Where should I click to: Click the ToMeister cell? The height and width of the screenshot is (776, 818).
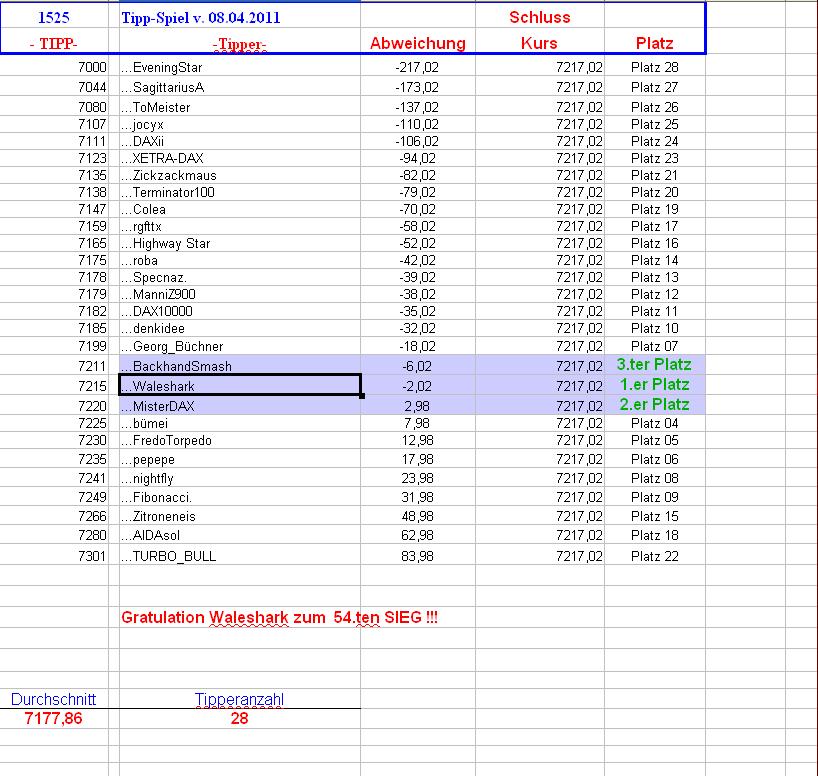click(x=239, y=106)
